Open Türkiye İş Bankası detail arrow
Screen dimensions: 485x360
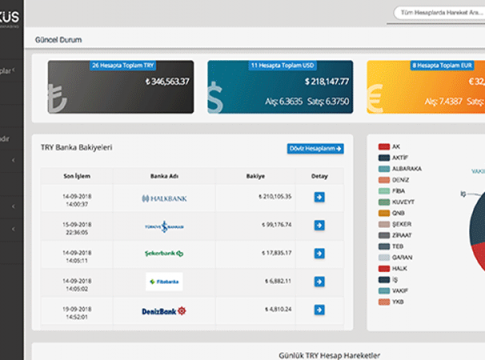(x=319, y=225)
